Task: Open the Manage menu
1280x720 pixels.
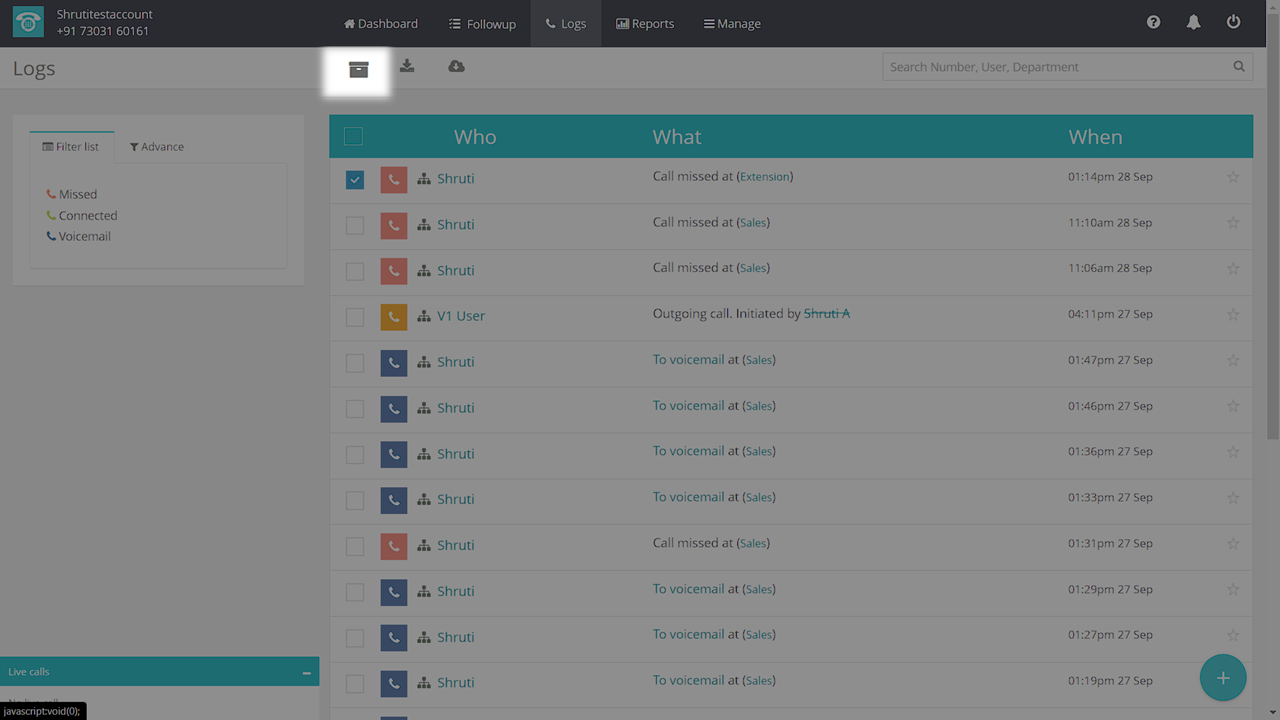Action: point(732,23)
